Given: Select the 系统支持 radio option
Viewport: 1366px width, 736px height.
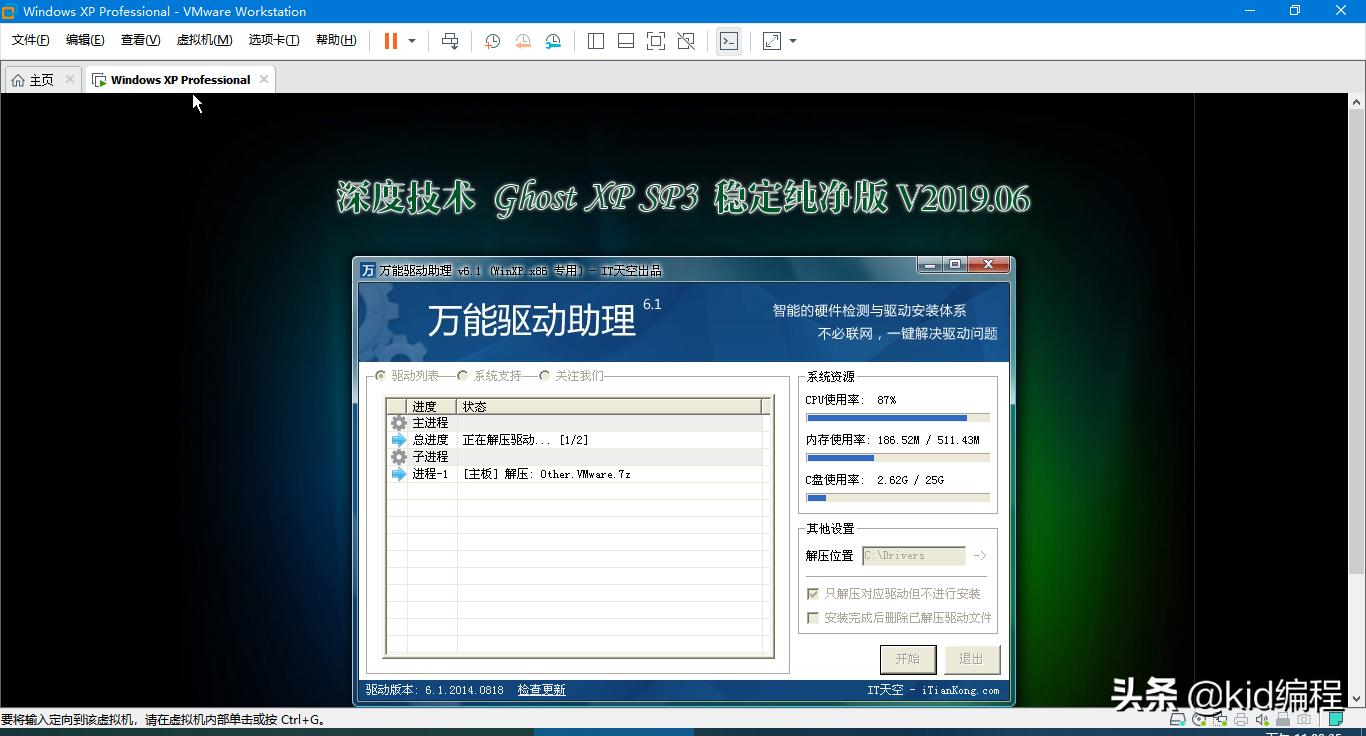Looking at the screenshot, I should pyautogui.click(x=463, y=376).
